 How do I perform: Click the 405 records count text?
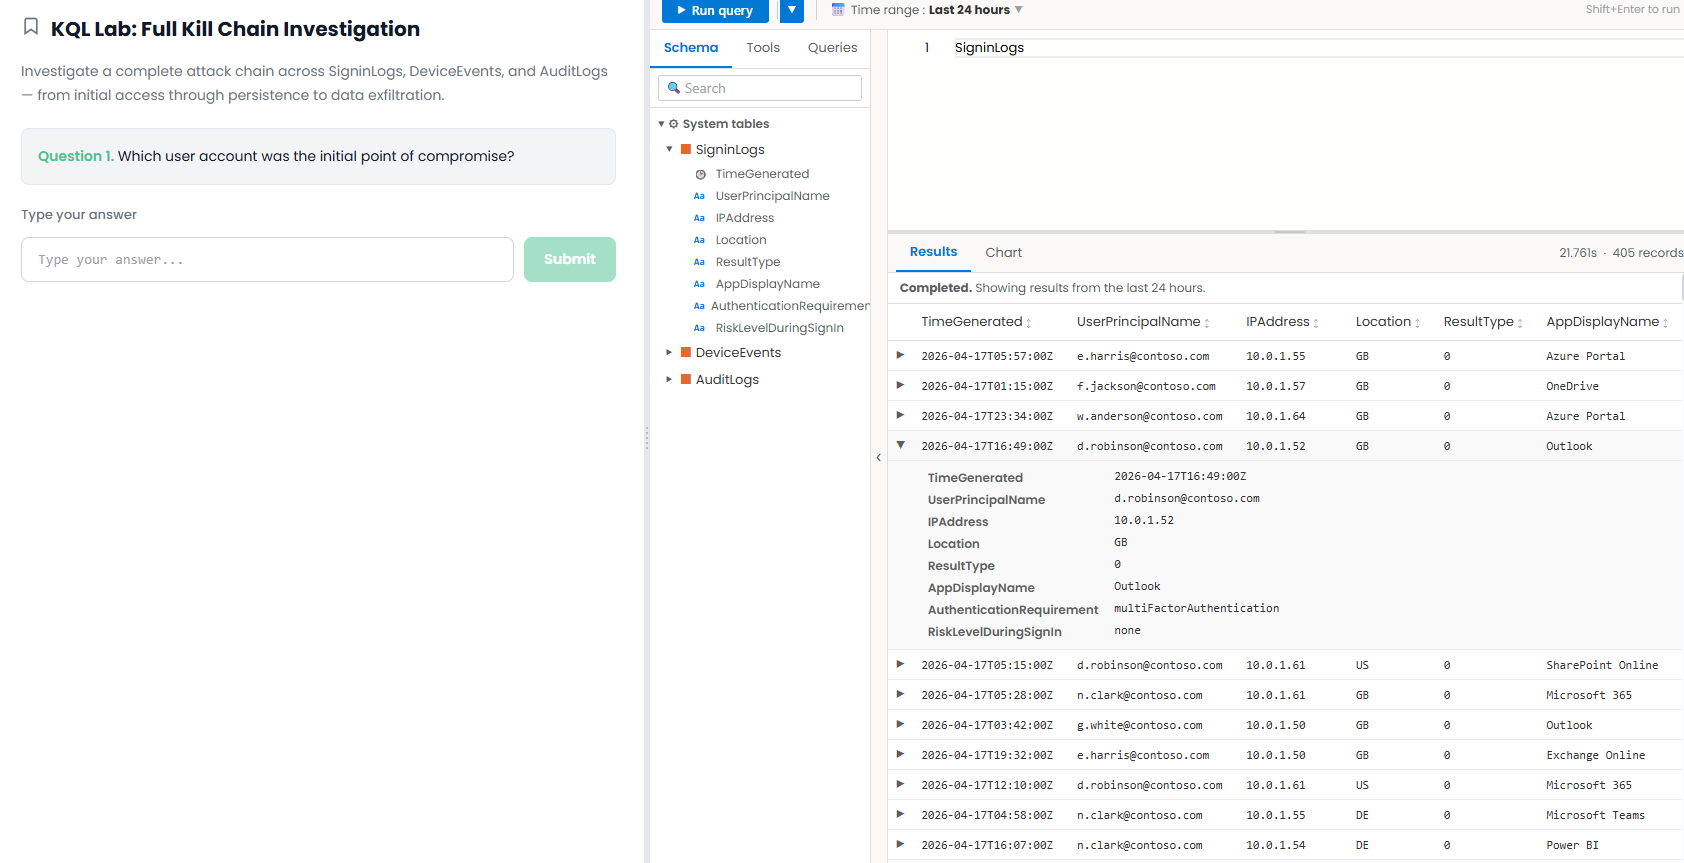[1647, 253]
